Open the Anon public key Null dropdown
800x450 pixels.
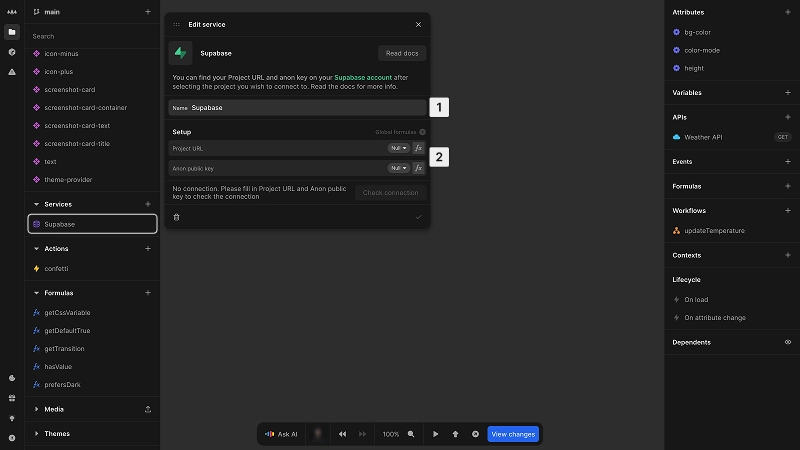click(398, 168)
